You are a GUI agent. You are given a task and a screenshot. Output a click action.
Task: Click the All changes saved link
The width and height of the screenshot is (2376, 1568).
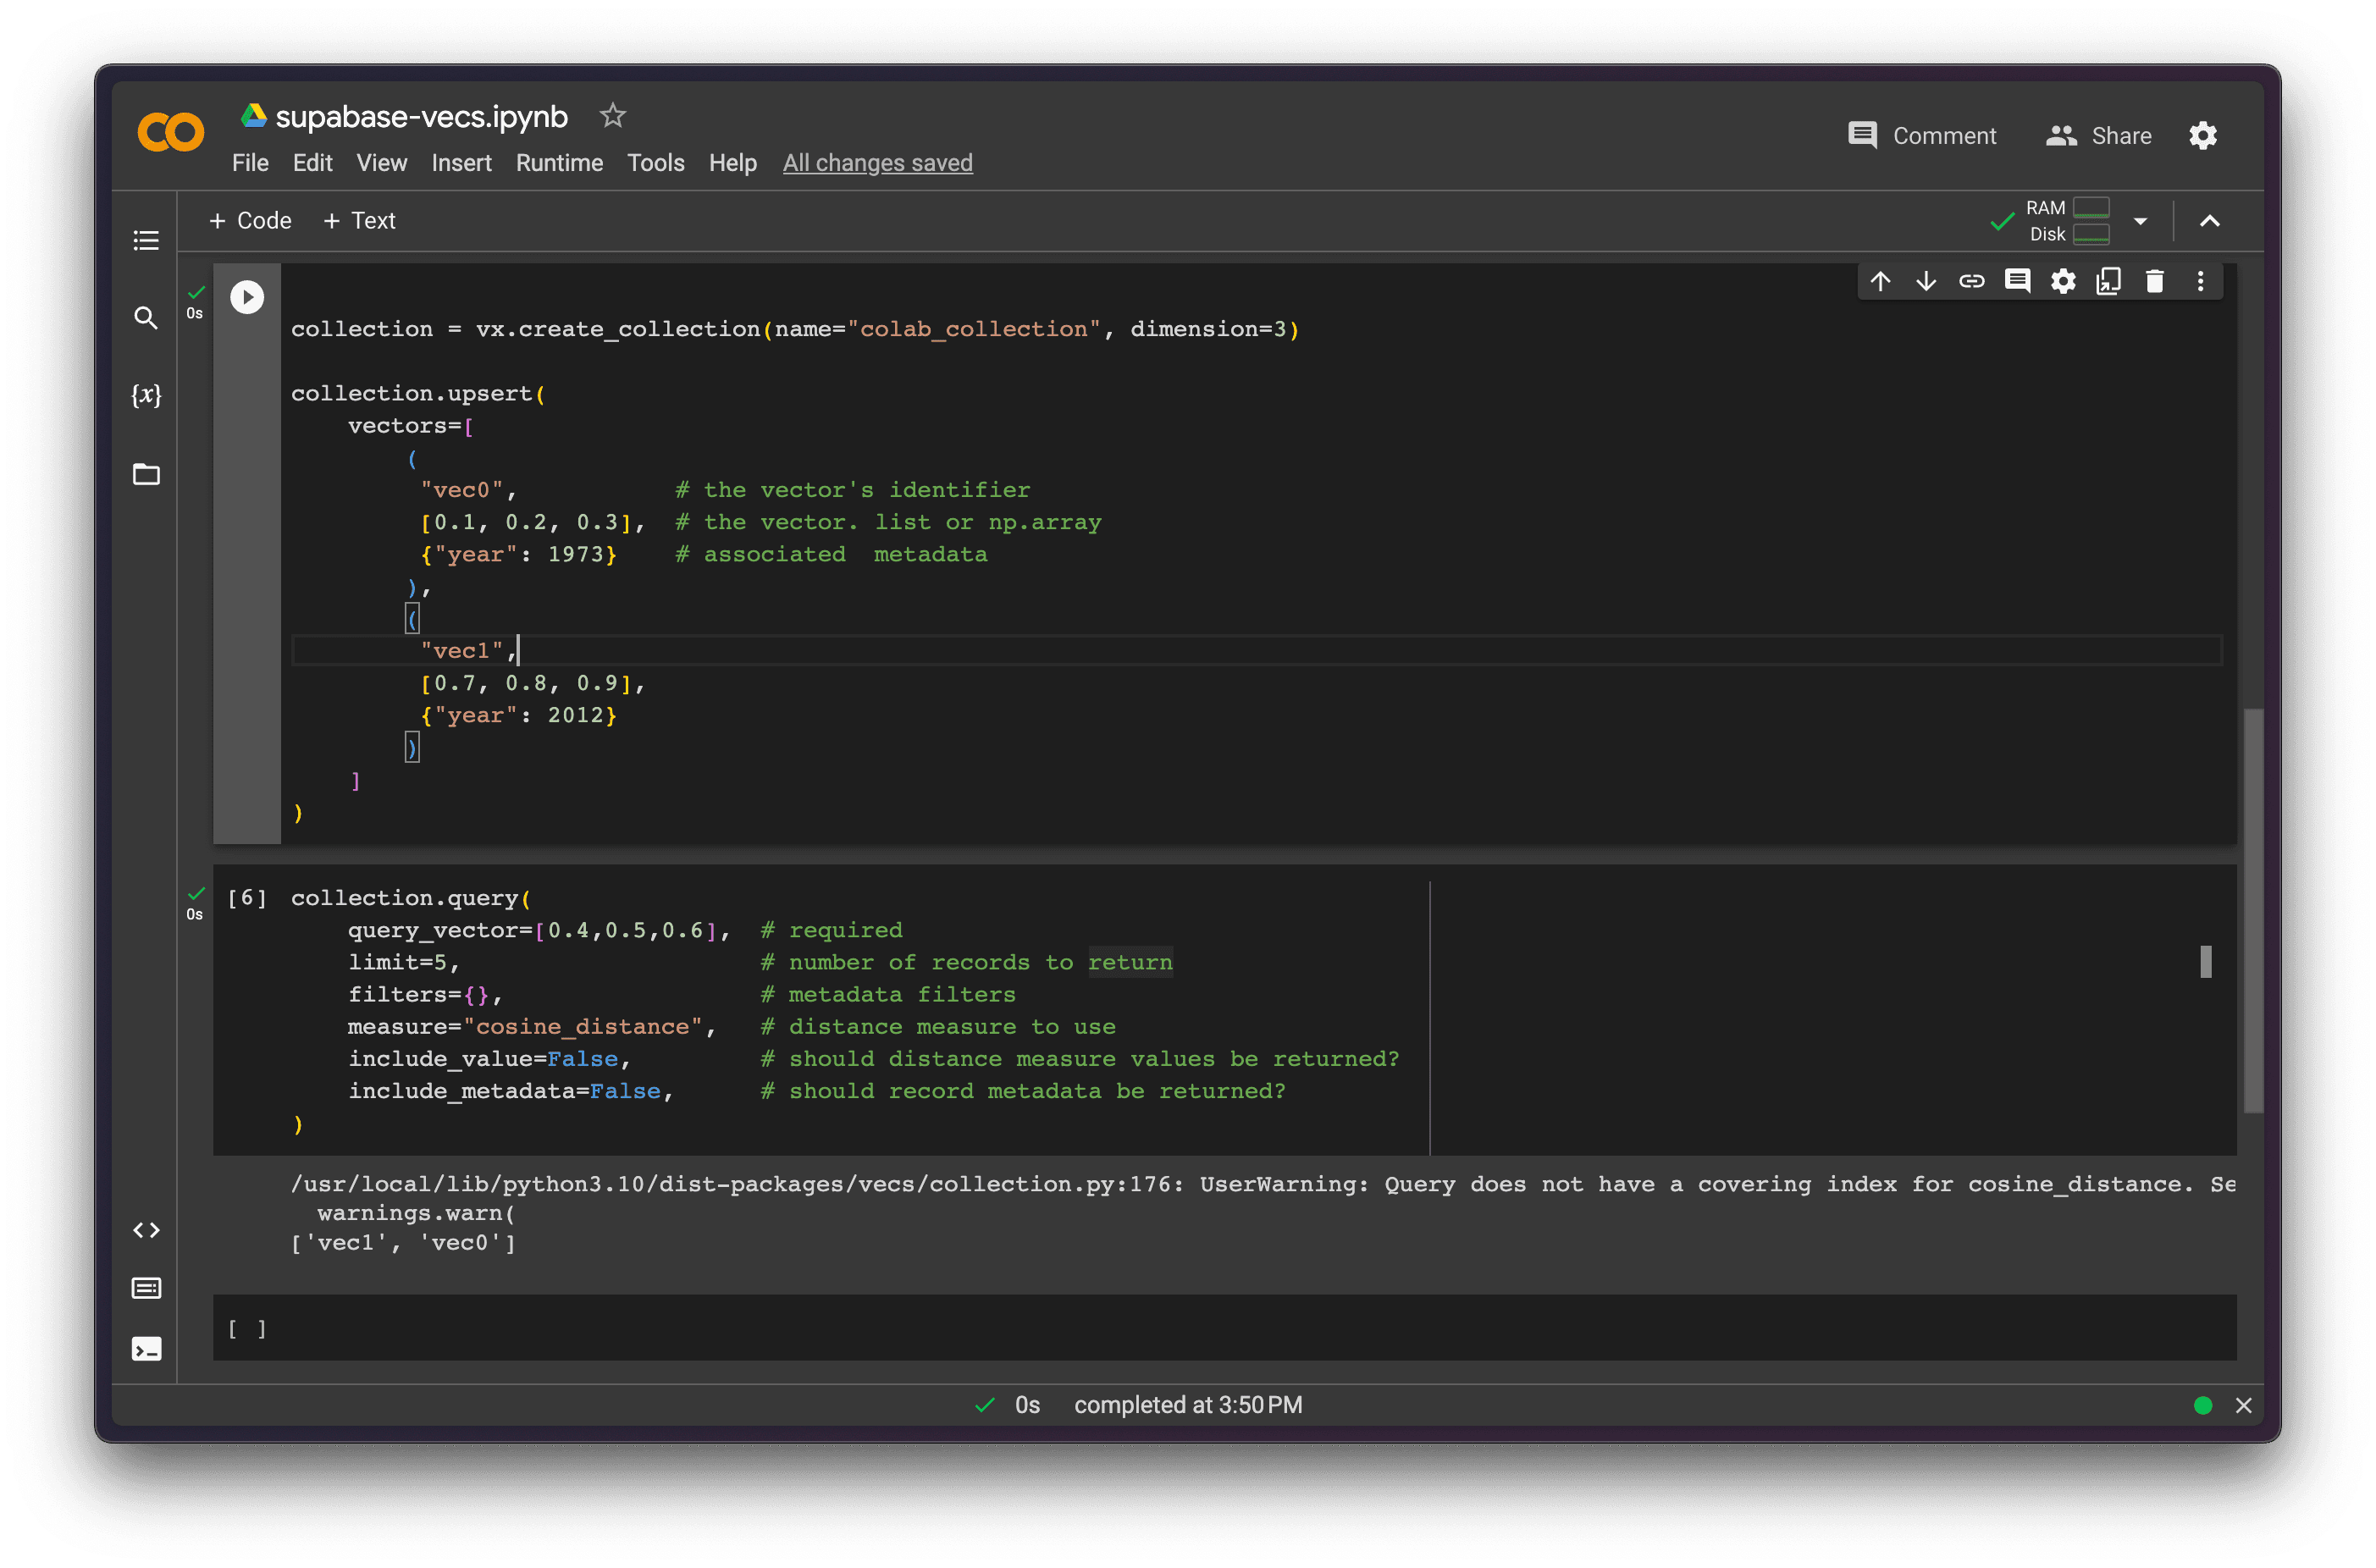(x=877, y=163)
